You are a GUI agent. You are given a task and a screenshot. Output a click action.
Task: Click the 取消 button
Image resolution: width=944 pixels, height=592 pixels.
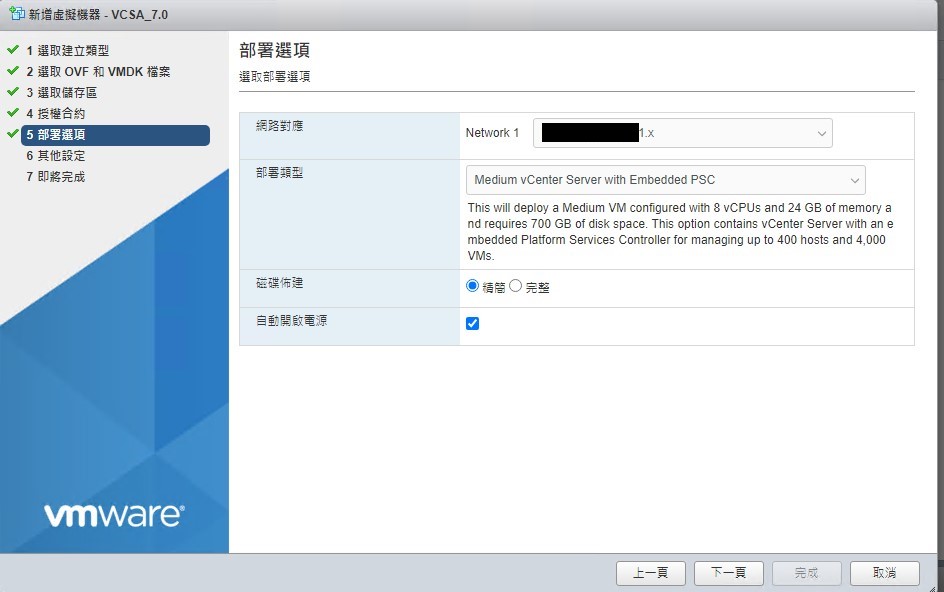(x=884, y=573)
